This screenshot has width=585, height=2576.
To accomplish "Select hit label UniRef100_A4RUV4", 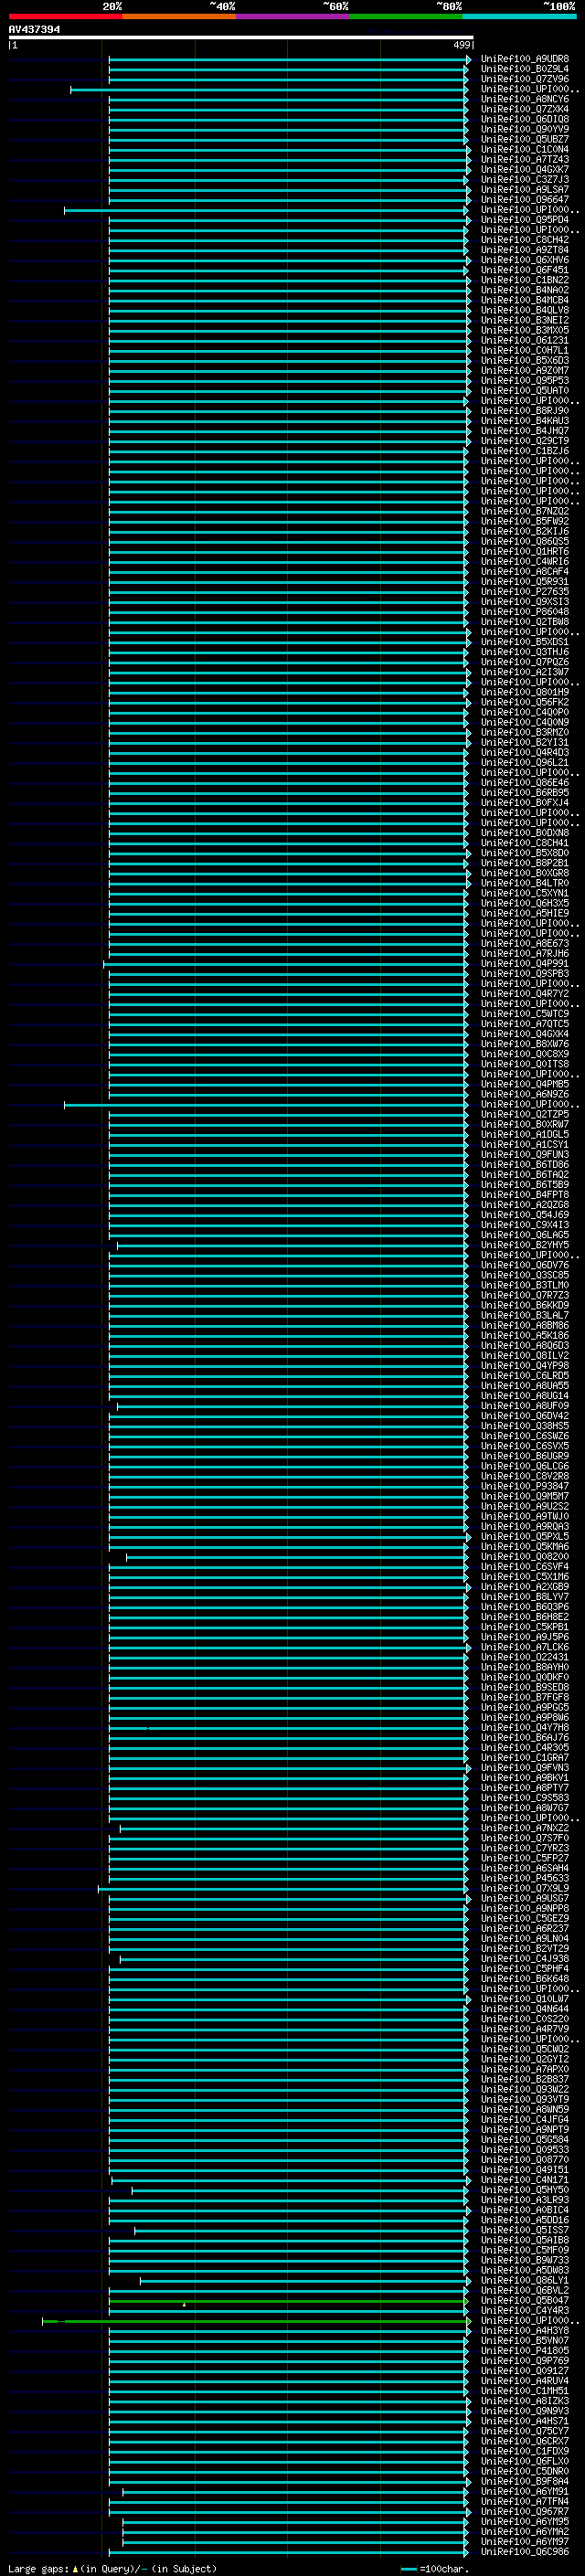I will [x=525, y=2381].
